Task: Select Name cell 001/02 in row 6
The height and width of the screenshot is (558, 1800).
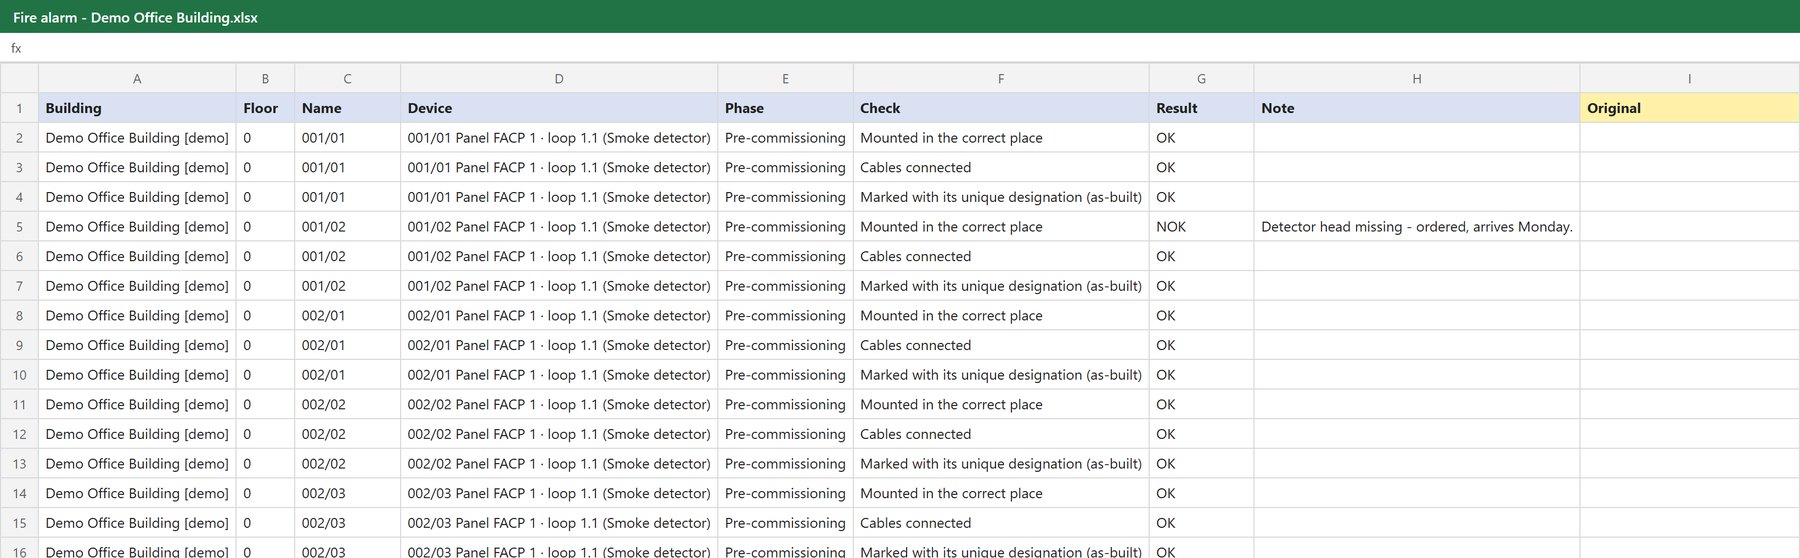Action: (347, 256)
